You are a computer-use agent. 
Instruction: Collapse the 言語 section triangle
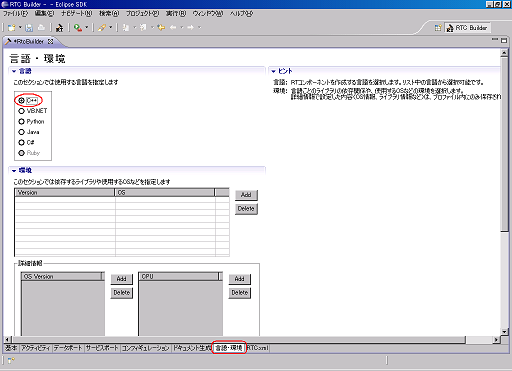[14, 71]
